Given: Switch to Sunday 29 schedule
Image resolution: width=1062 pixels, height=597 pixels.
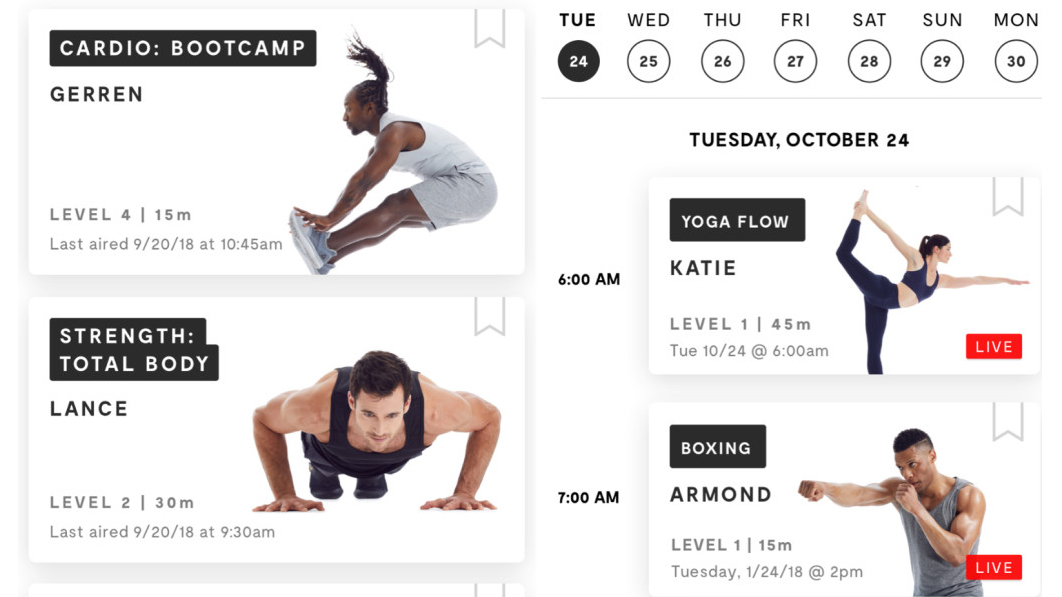Looking at the screenshot, I should (942, 61).
